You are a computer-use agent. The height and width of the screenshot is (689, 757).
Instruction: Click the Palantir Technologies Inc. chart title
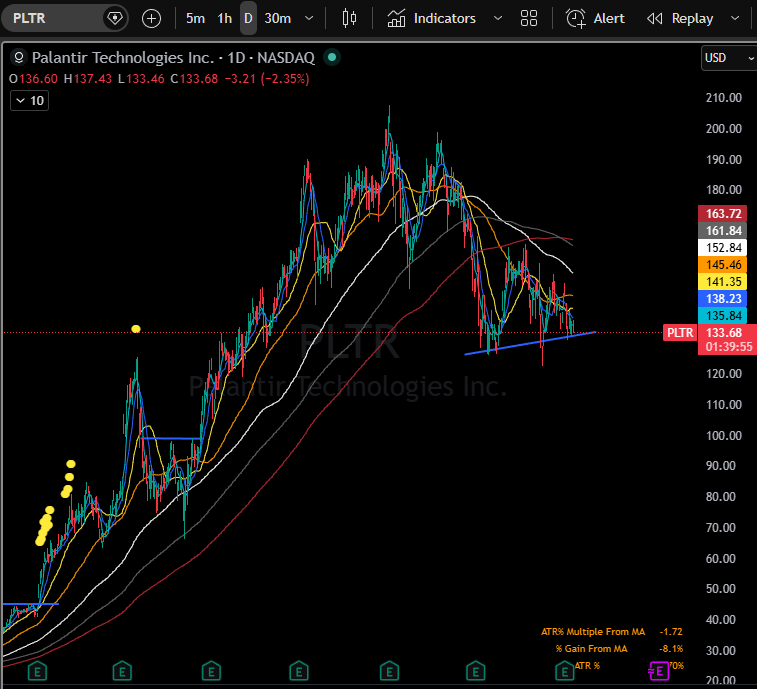[173, 57]
